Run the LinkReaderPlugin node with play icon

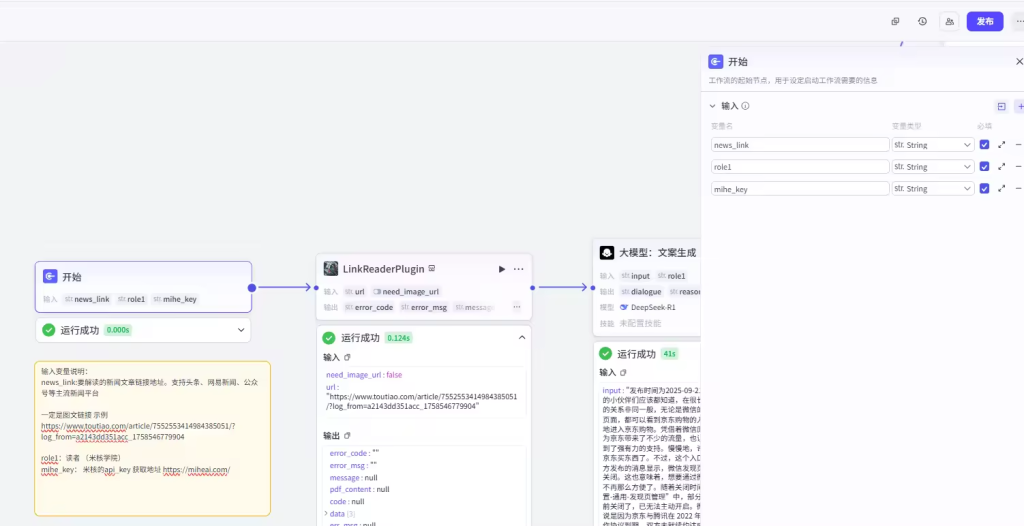coord(501,269)
